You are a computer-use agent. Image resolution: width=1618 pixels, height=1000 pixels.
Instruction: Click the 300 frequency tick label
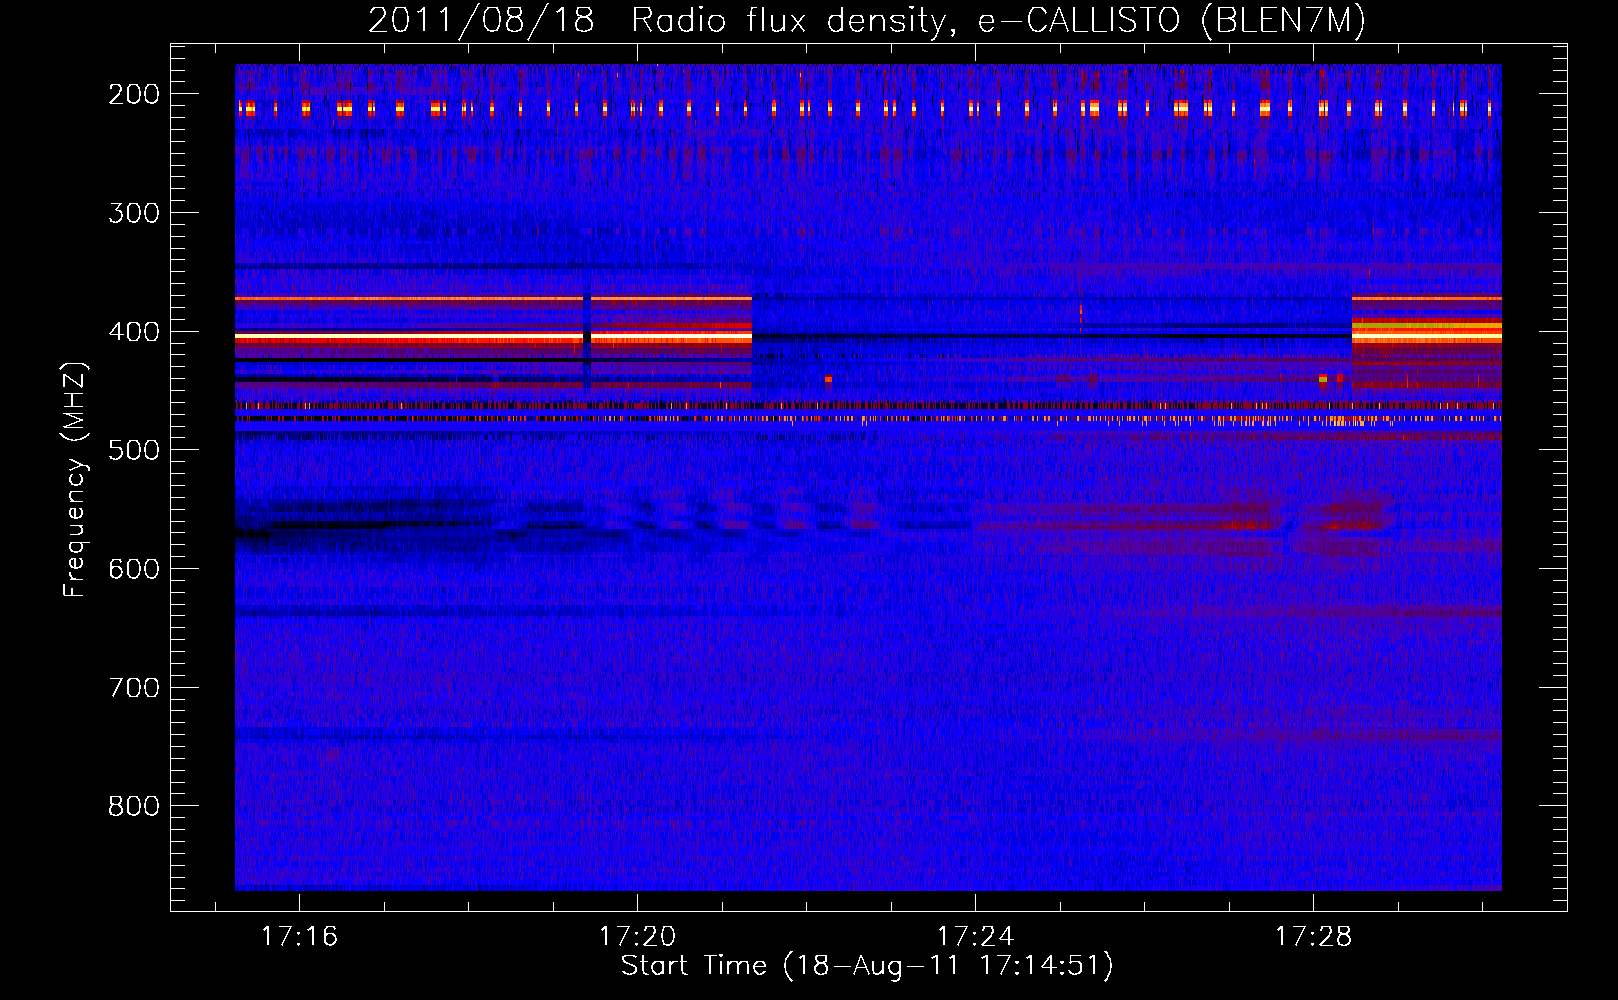click(x=134, y=213)
